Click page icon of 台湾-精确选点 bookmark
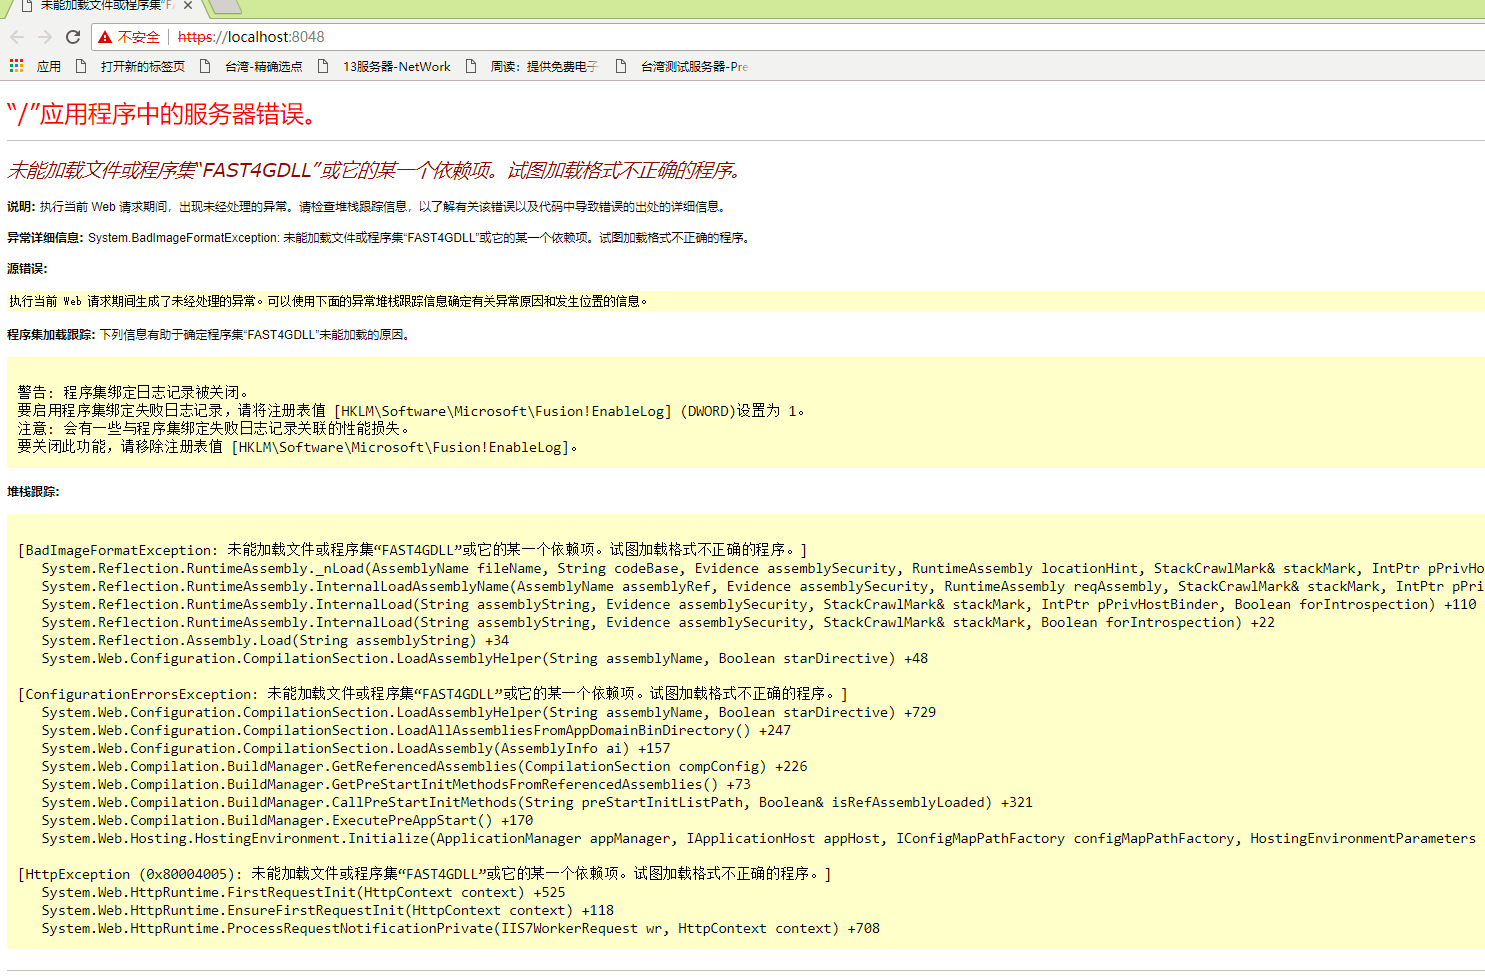This screenshot has height=977, width=1485. pyautogui.click(x=205, y=66)
